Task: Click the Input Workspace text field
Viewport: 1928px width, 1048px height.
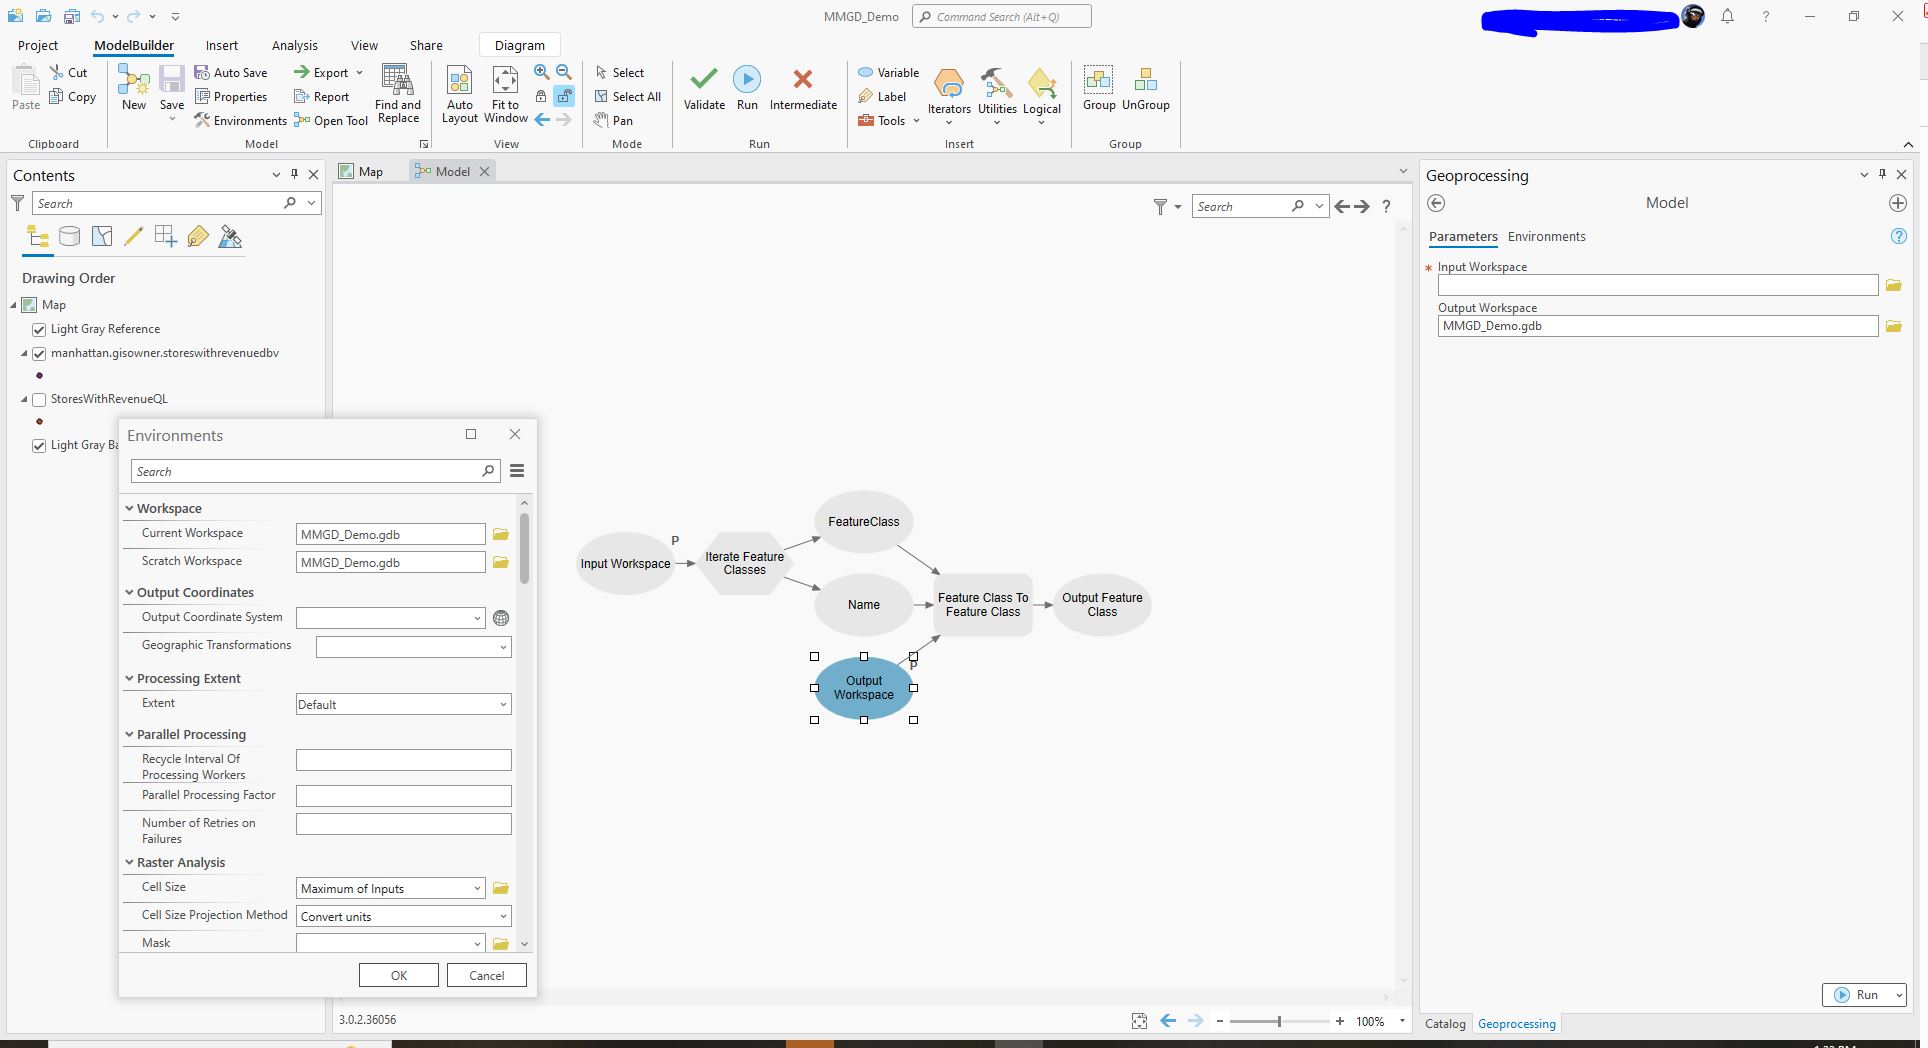Action: (1657, 285)
